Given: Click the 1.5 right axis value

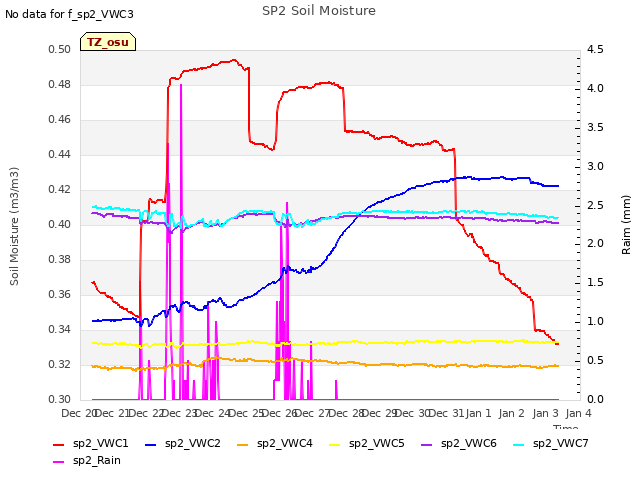Looking at the screenshot, I should 595,283.
